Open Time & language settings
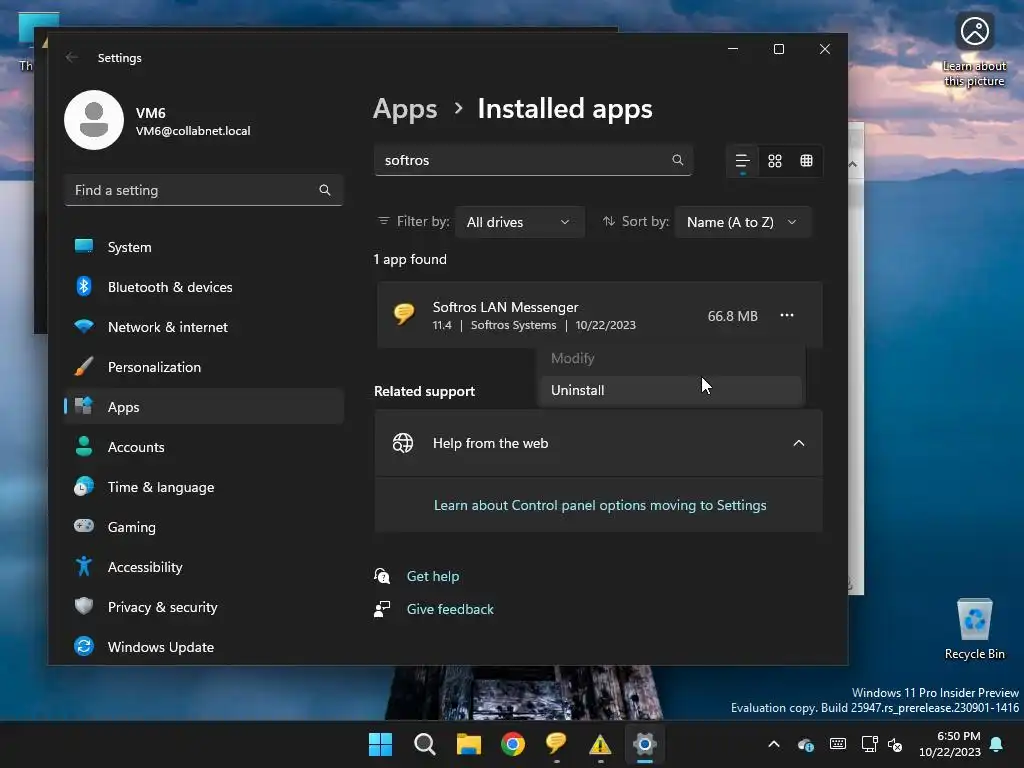Screen dimensions: 1024x768 pyautogui.click(x=204, y=487)
